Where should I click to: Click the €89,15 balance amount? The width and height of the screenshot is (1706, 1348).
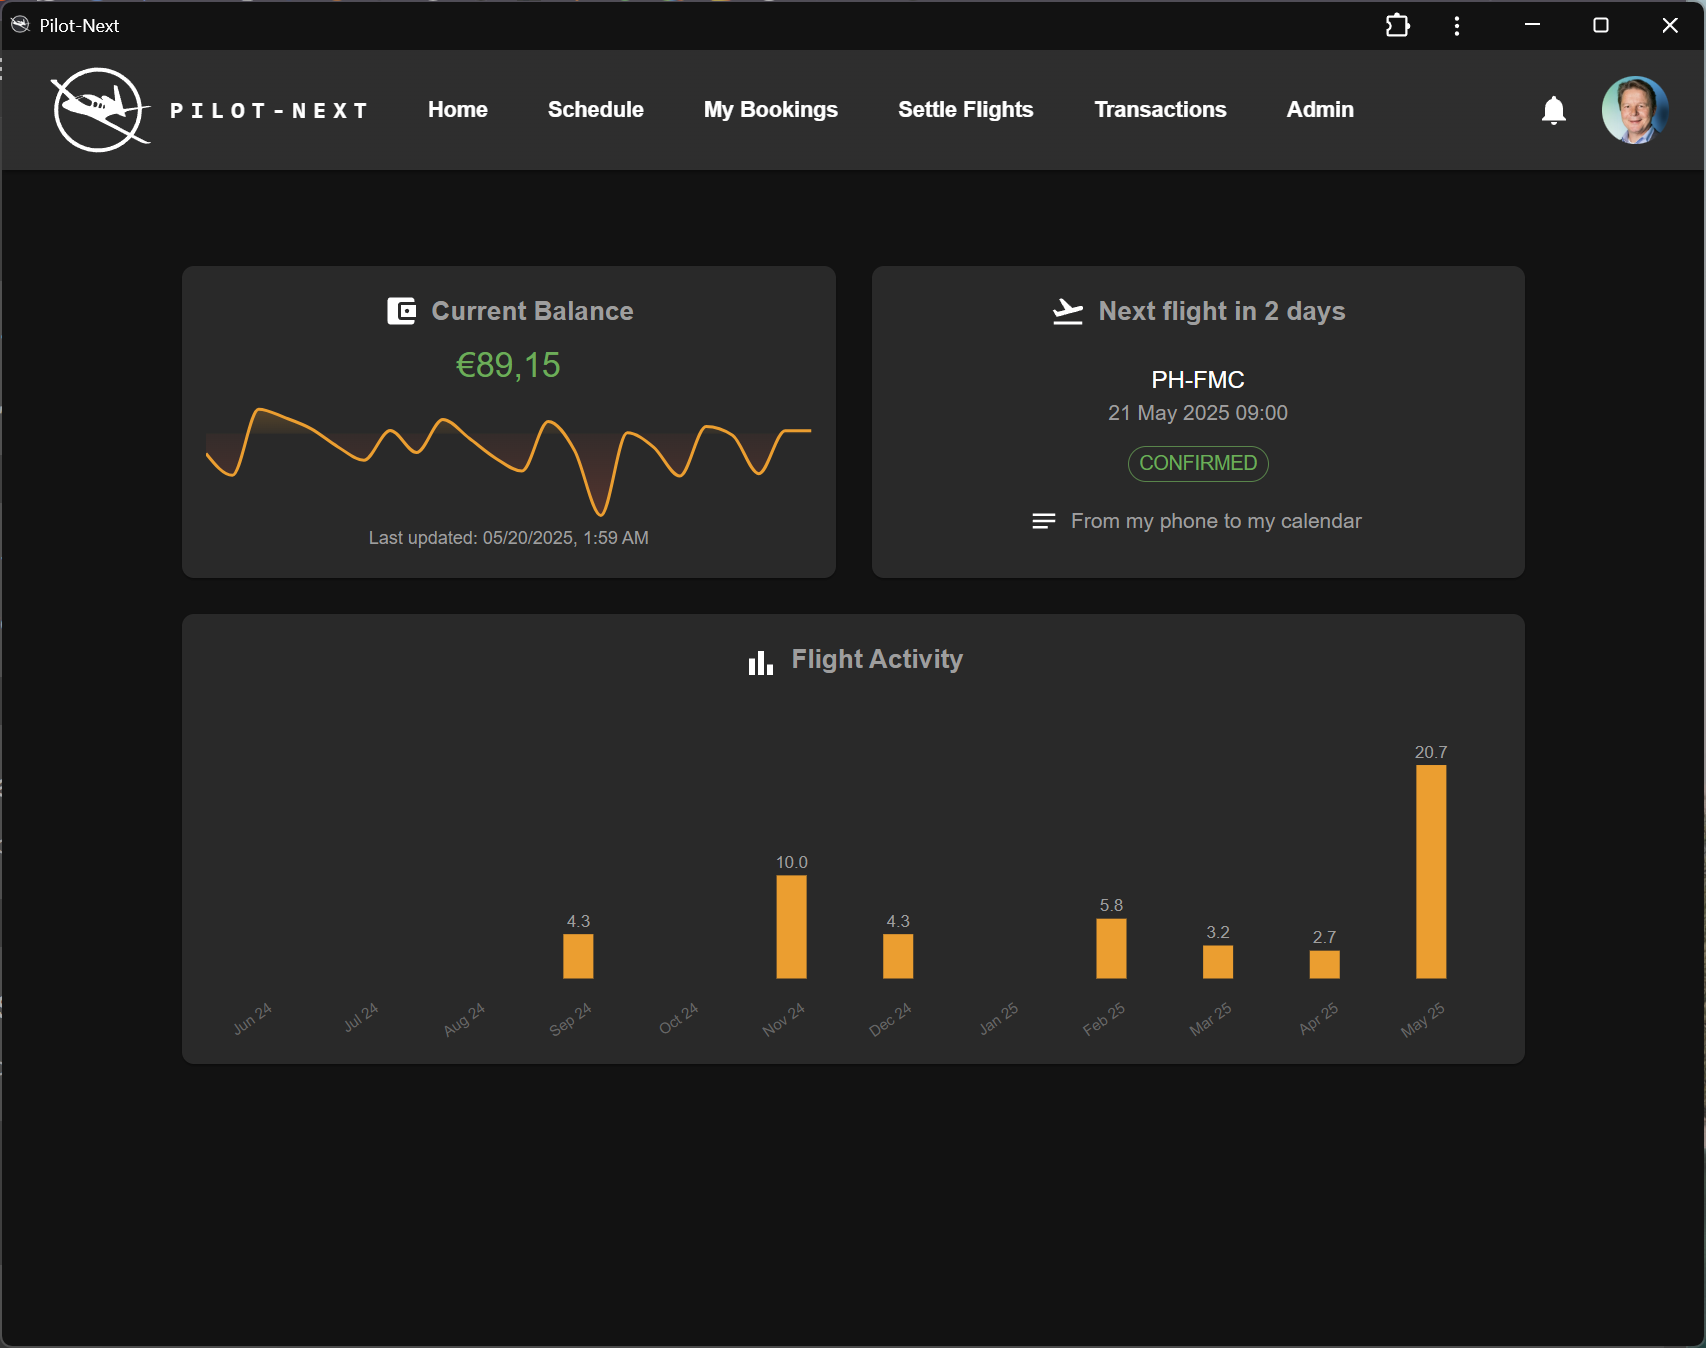coord(508,365)
